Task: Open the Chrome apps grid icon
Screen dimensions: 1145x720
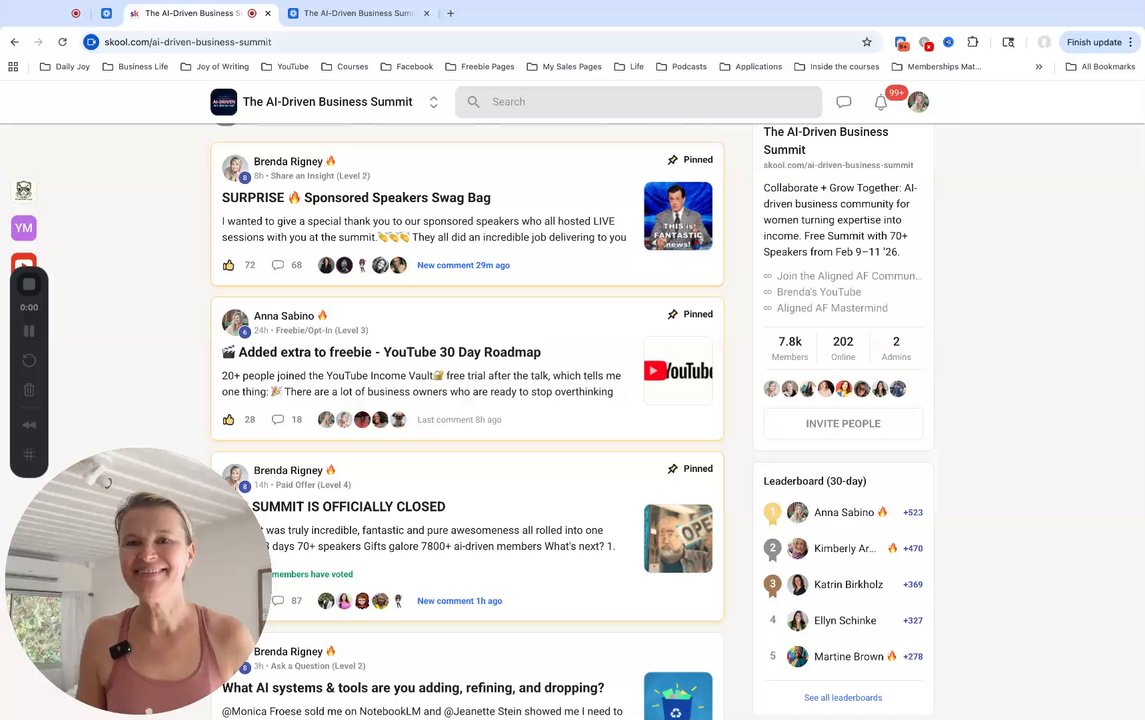Action: click(x=13, y=66)
